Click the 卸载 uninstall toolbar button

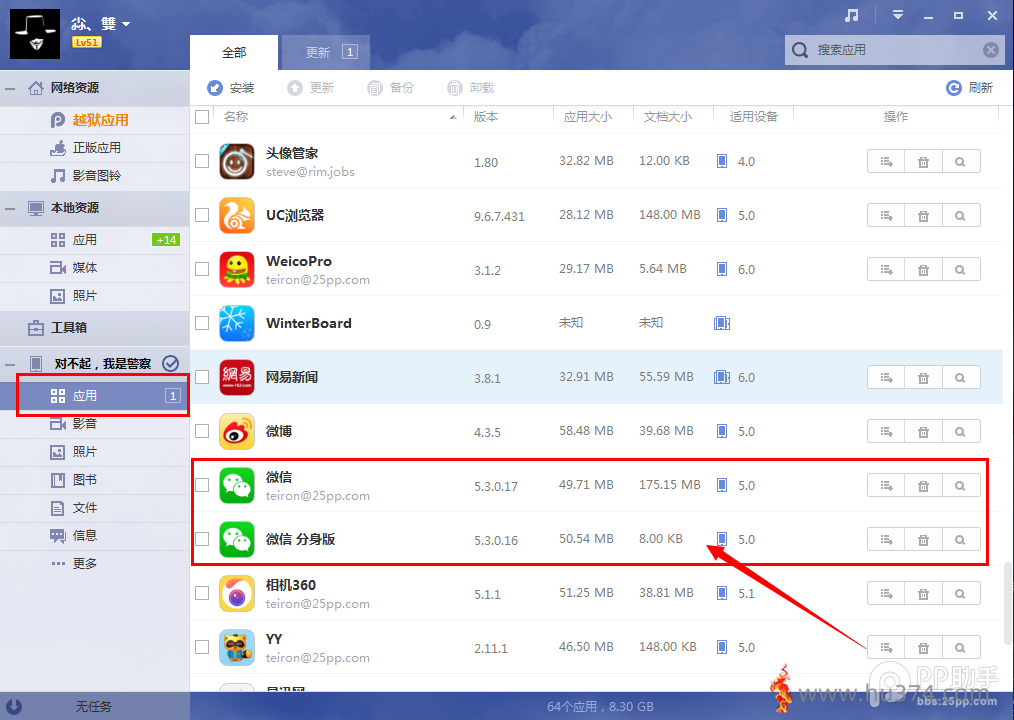(471, 88)
